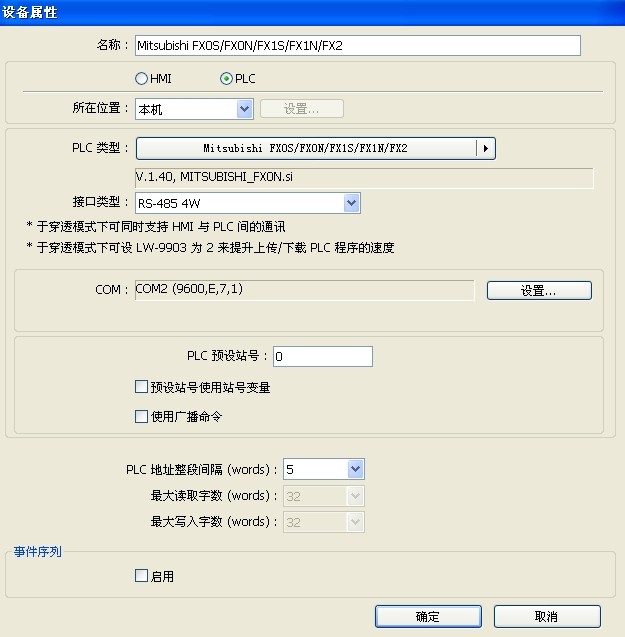Click the 设备属性 title bar
The height and width of the screenshot is (637, 625).
tap(312, 13)
